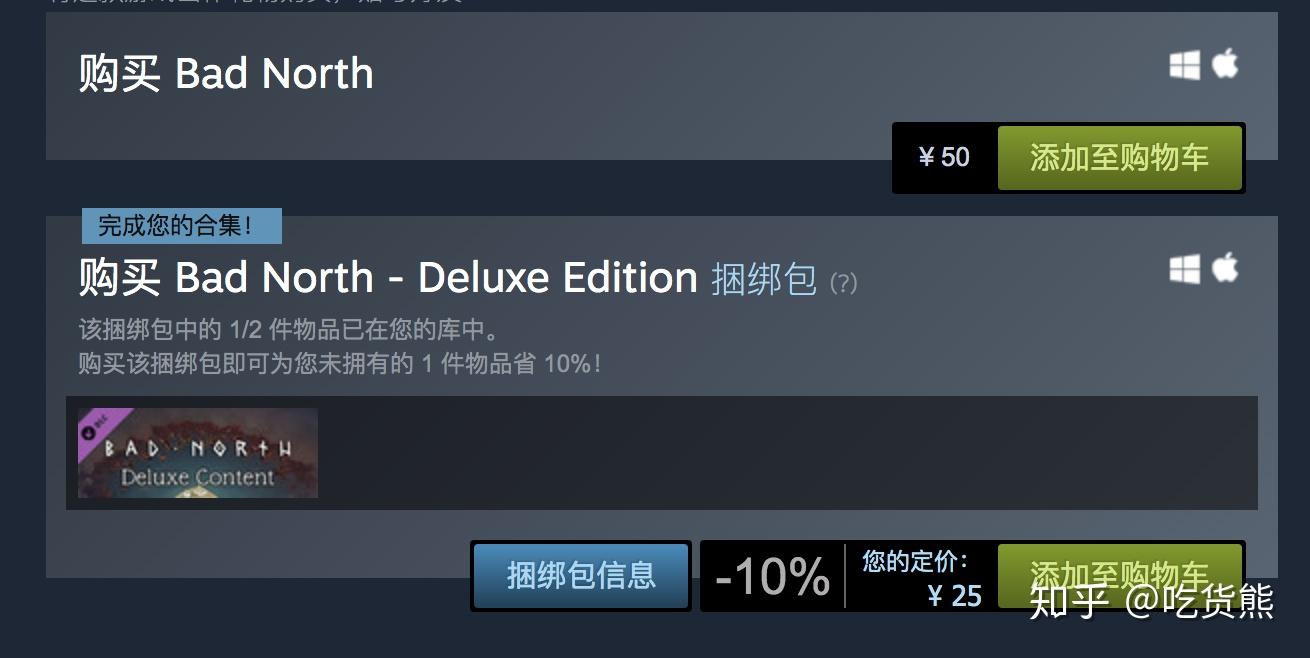Click Windows icon beside Deluxe Edition title
The width and height of the screenshot is (1310, 658).
point(1185,269)
